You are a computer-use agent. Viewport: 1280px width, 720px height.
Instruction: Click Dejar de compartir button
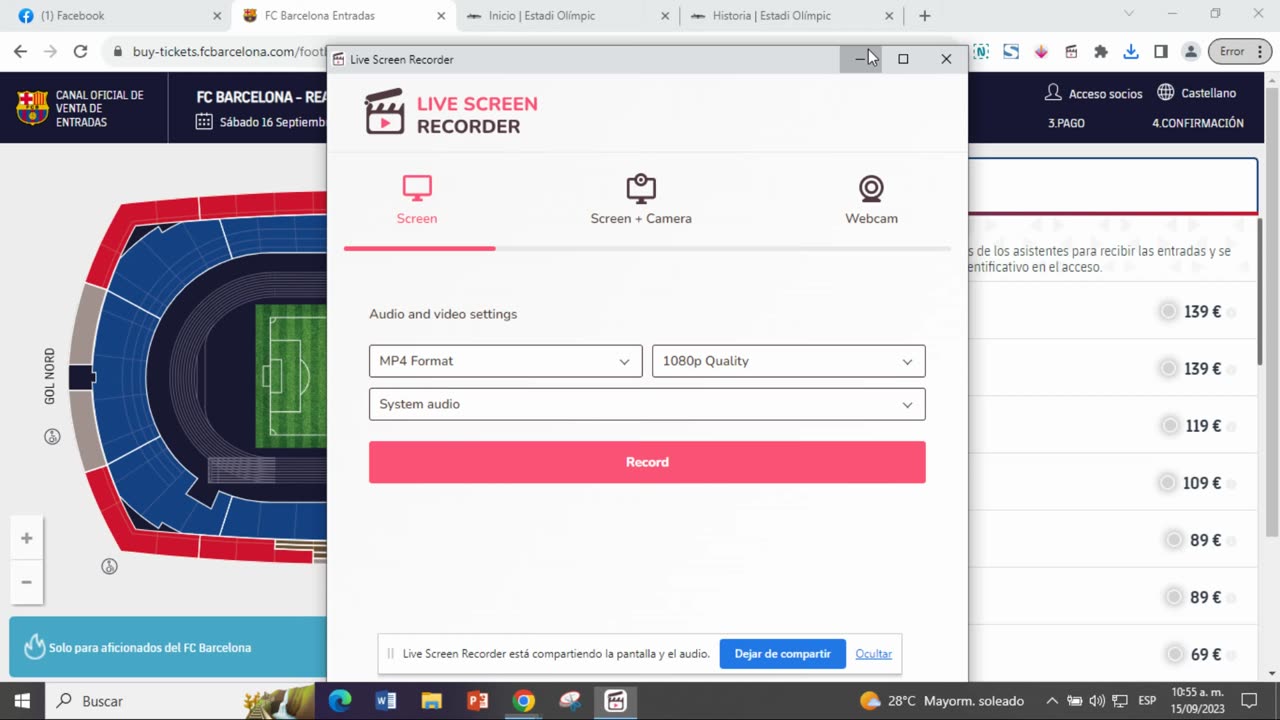(x=782, y=654)
